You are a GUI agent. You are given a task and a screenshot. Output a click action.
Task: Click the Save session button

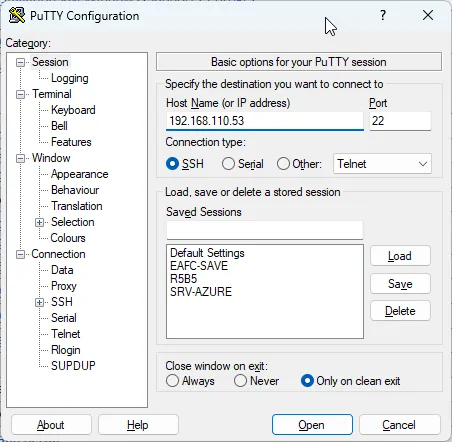[400, 284]
